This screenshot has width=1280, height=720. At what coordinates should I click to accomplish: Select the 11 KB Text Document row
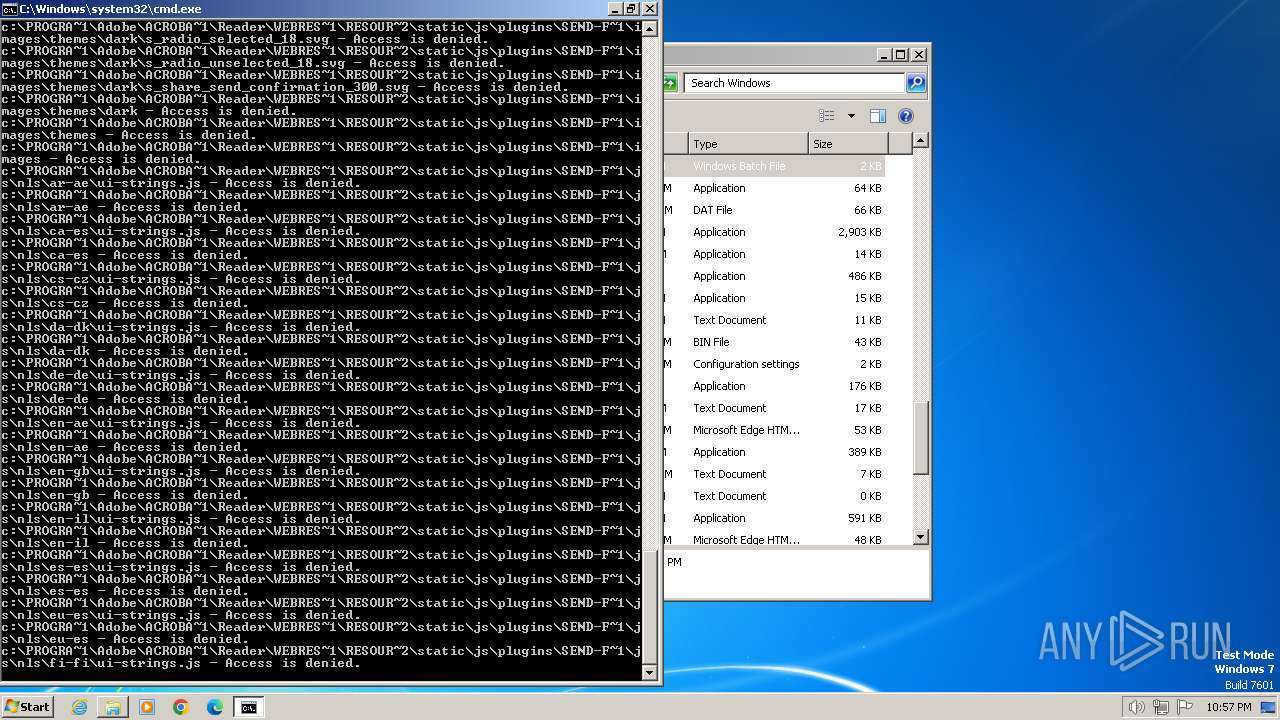774,320
